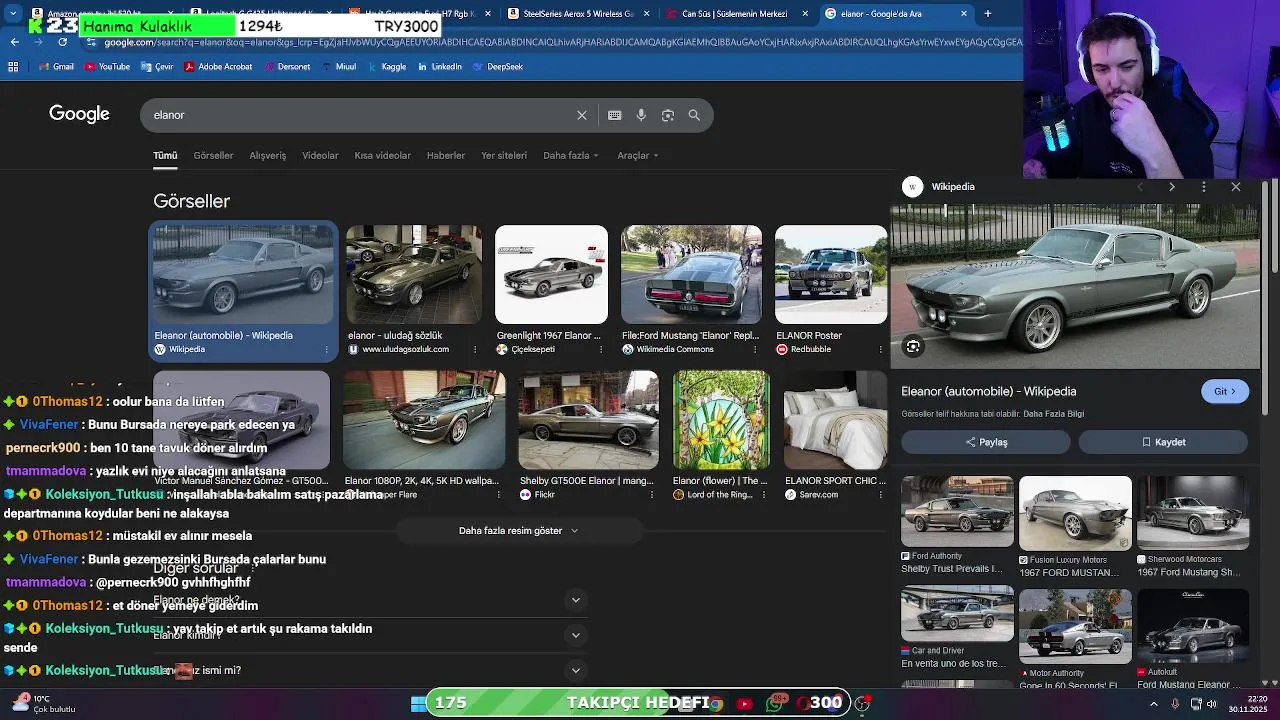
Task: Open Kaggle bookmark
Action: pos(386,67)
